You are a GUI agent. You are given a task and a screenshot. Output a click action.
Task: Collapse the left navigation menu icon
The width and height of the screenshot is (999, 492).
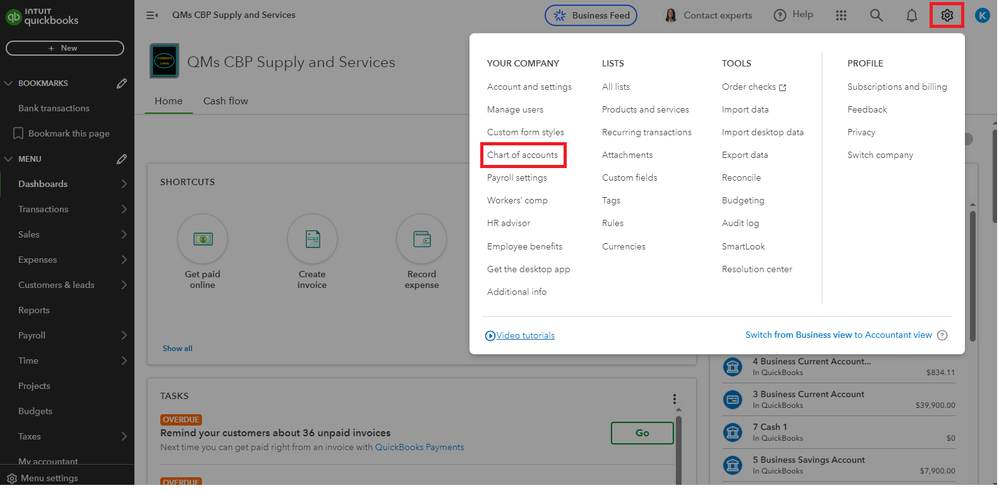pyautogui.click(x=152, y=15)
